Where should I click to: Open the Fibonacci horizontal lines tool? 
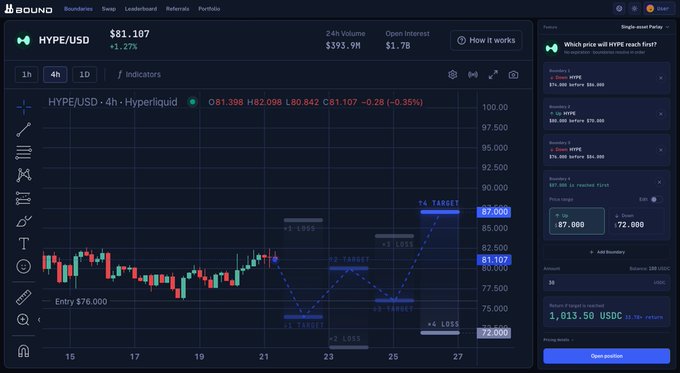pos(24,152)
